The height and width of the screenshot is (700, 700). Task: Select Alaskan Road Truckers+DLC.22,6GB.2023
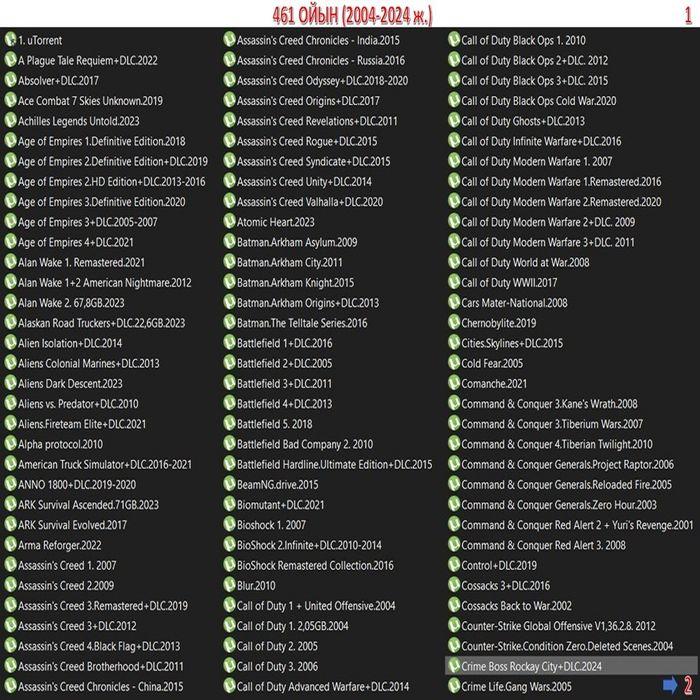click(101, 323)
